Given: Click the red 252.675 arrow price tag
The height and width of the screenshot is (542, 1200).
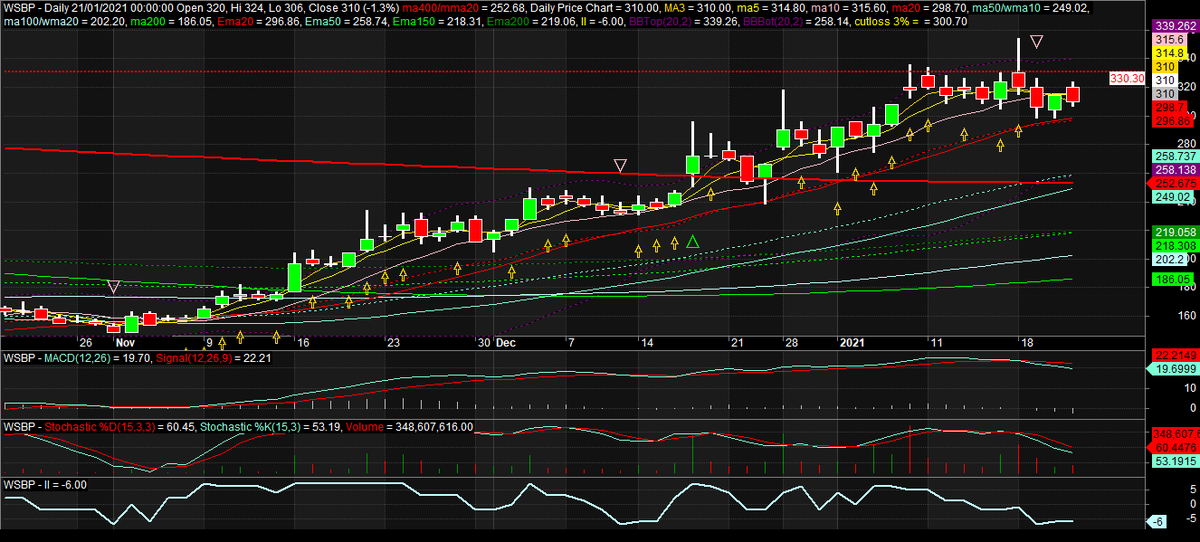Looking at the screenshot, I should (x=1175, y=184).
